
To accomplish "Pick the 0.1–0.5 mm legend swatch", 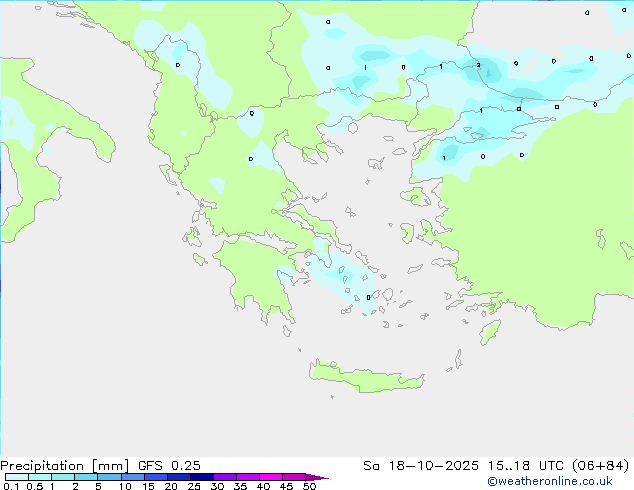I will [17, 477].
